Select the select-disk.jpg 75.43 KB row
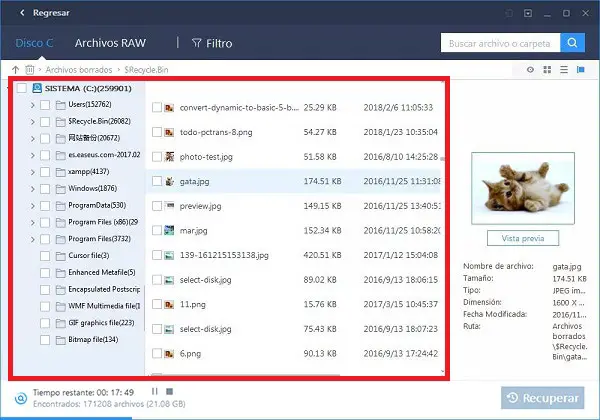This screenshot has width=600, height=420. point(293,329)
